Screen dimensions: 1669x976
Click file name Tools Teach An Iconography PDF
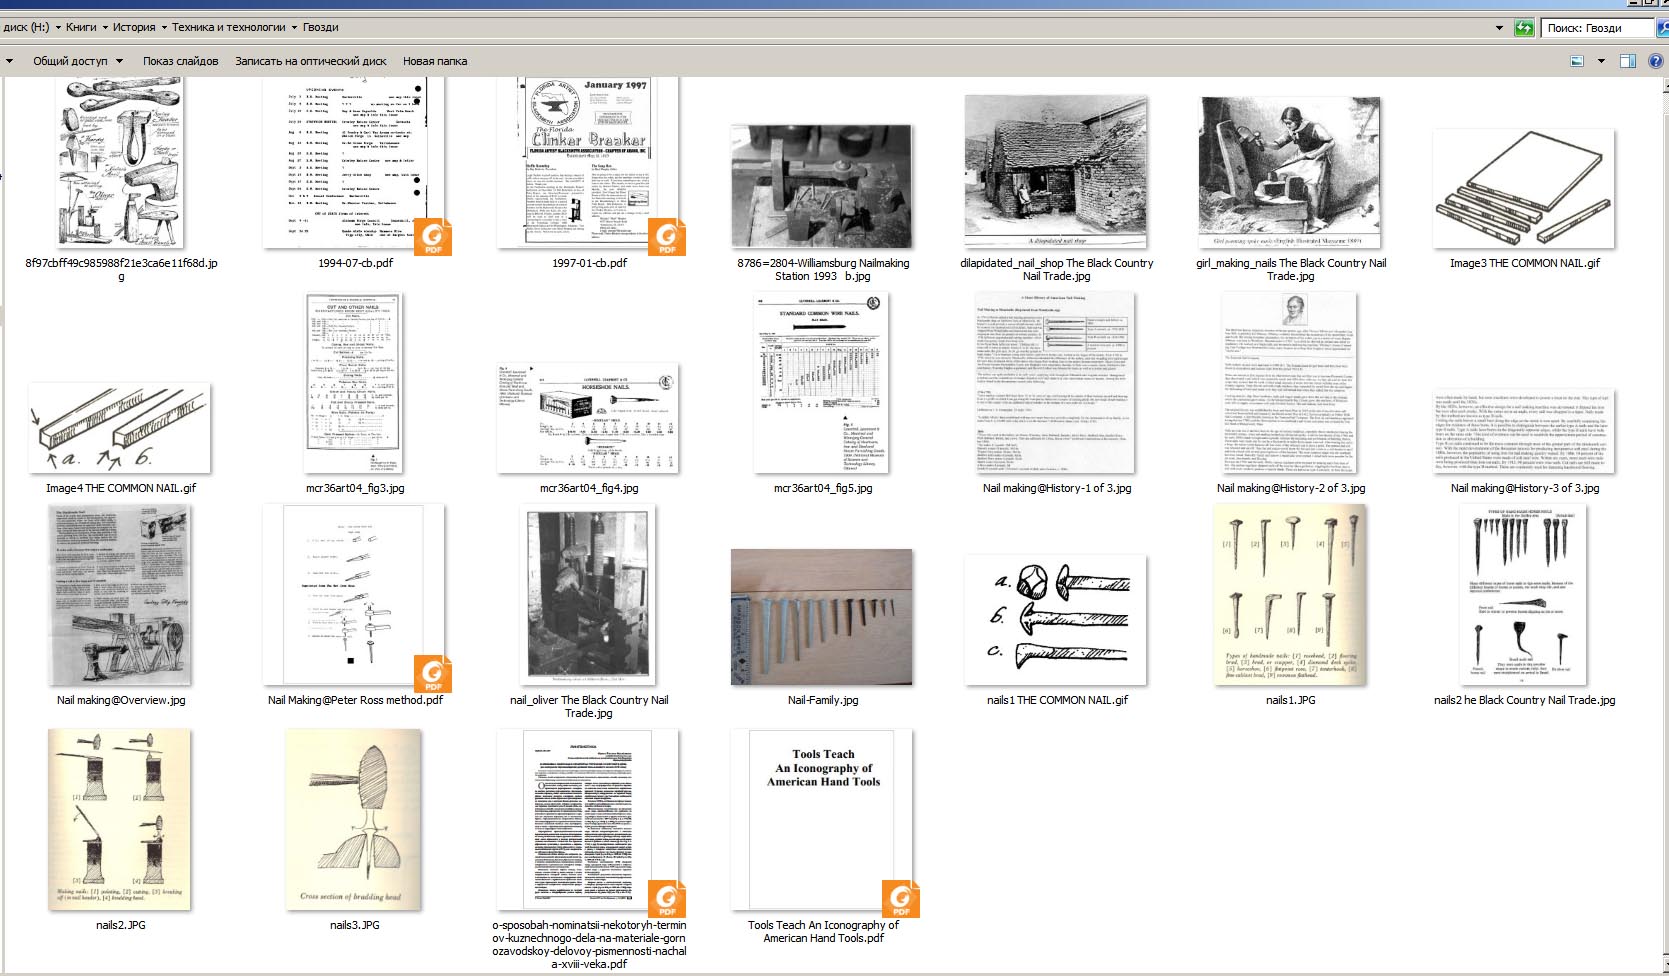click(823, 931)
